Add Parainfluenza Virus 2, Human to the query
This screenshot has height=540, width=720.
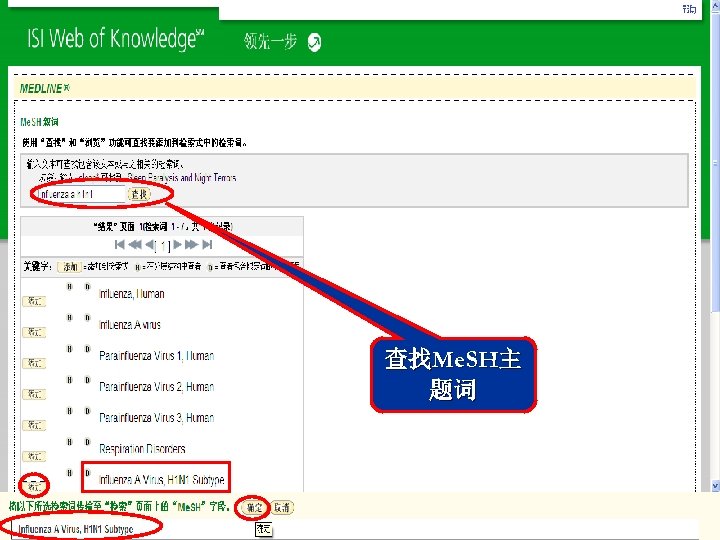pos(34,394)
